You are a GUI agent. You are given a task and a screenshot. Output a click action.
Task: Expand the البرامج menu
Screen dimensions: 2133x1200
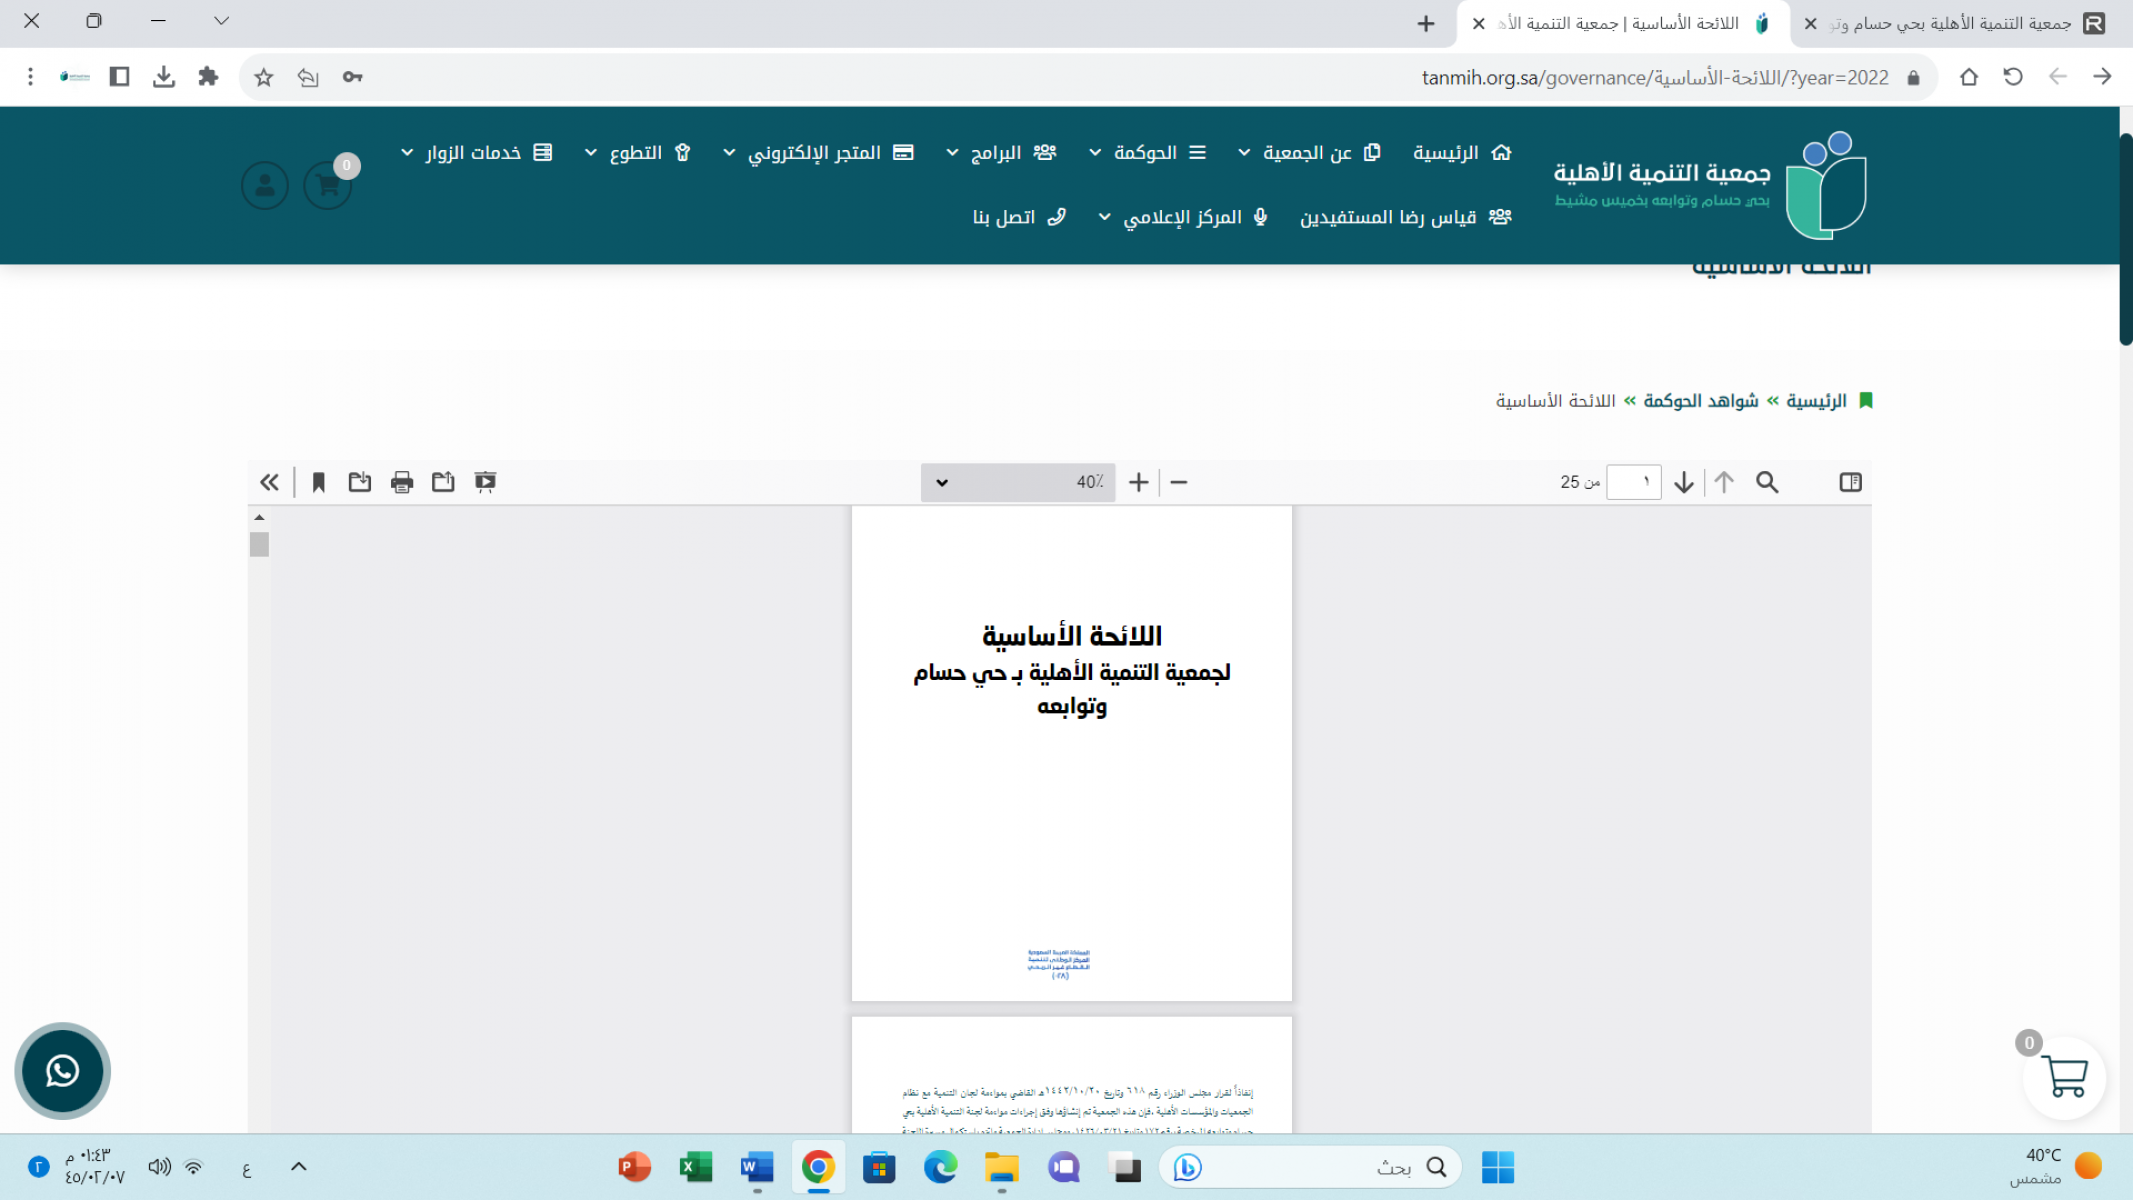(1001, 152)
